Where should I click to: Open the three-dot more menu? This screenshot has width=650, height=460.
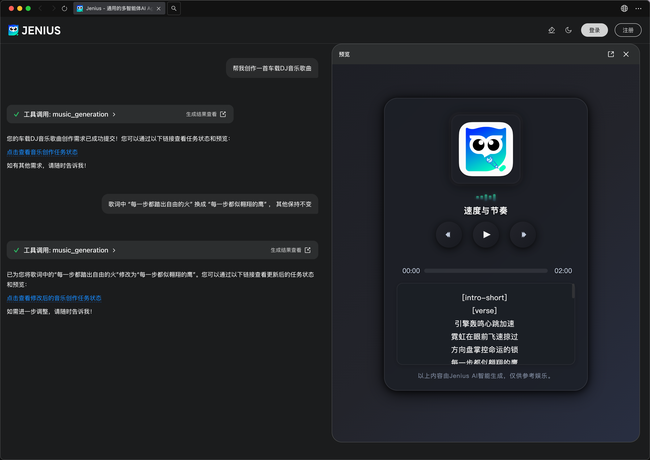click(638, 8)
